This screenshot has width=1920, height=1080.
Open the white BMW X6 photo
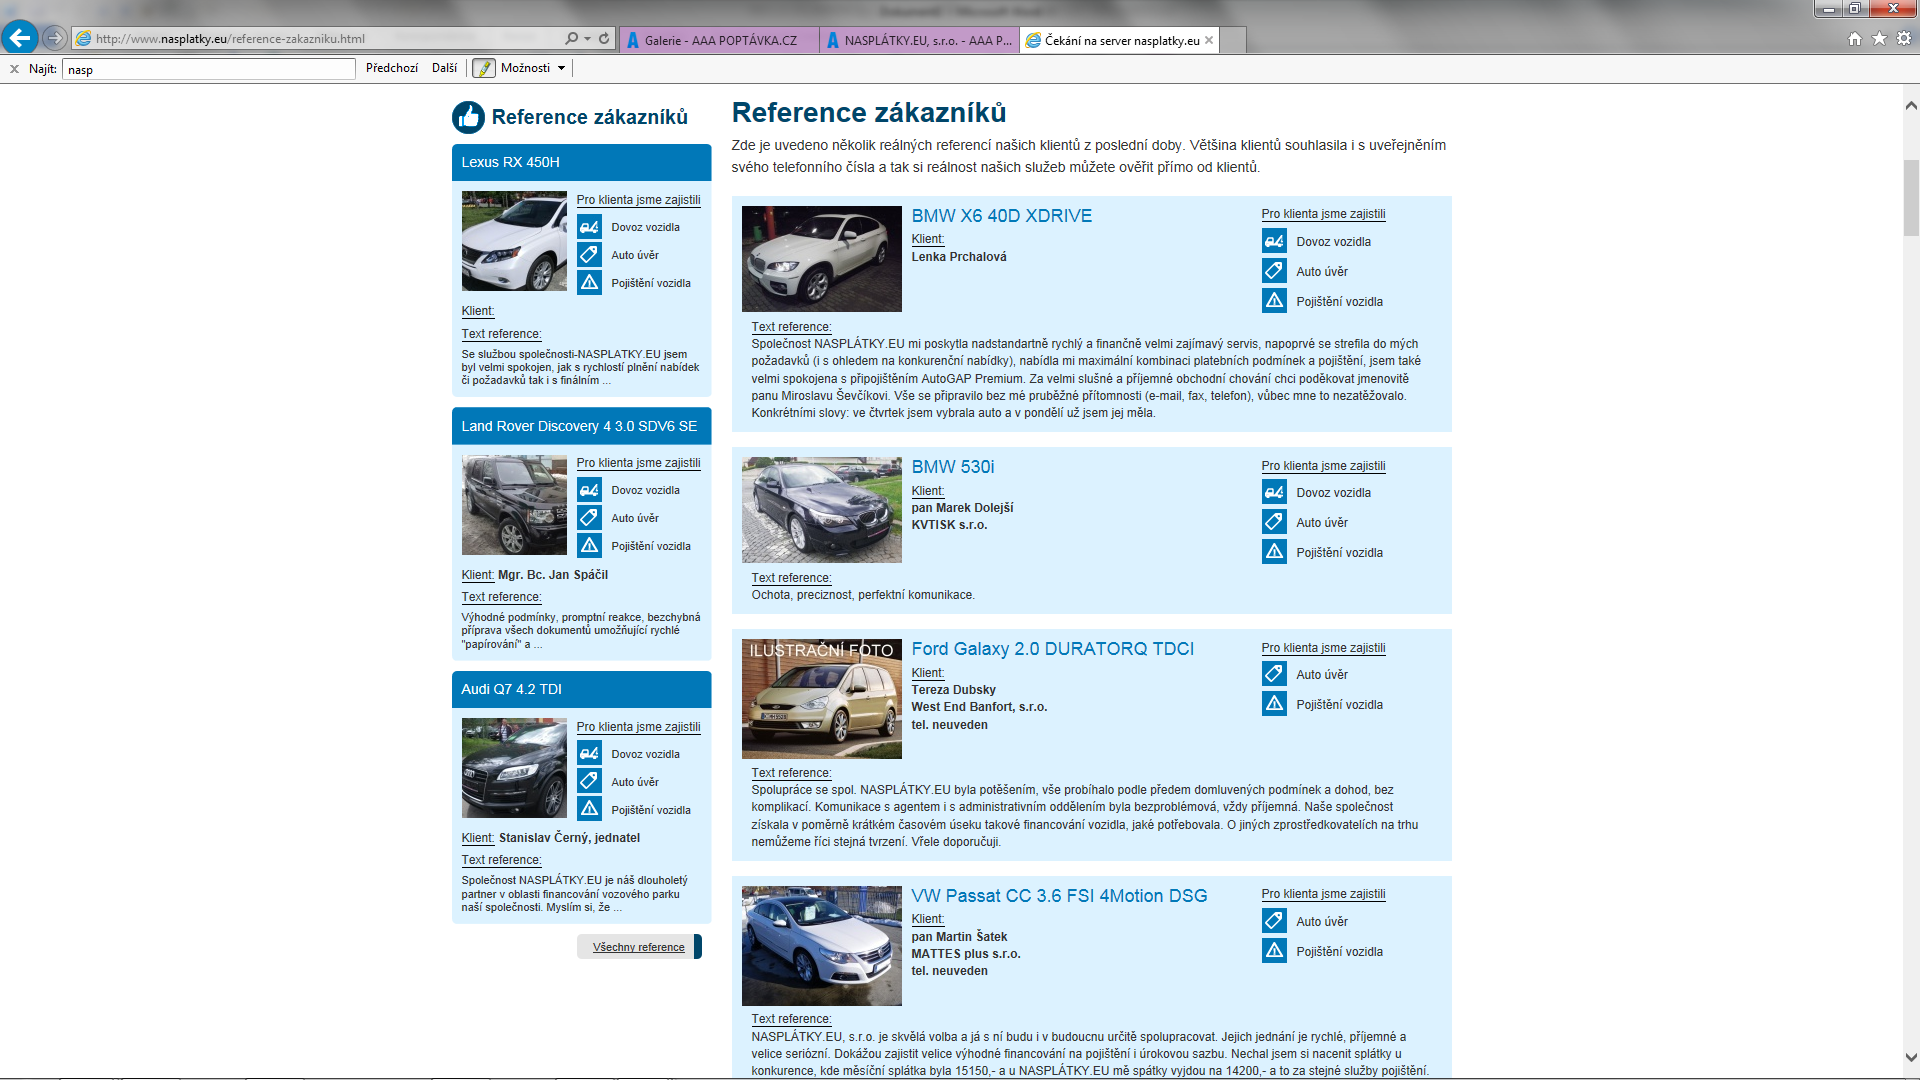coord(821,259)
